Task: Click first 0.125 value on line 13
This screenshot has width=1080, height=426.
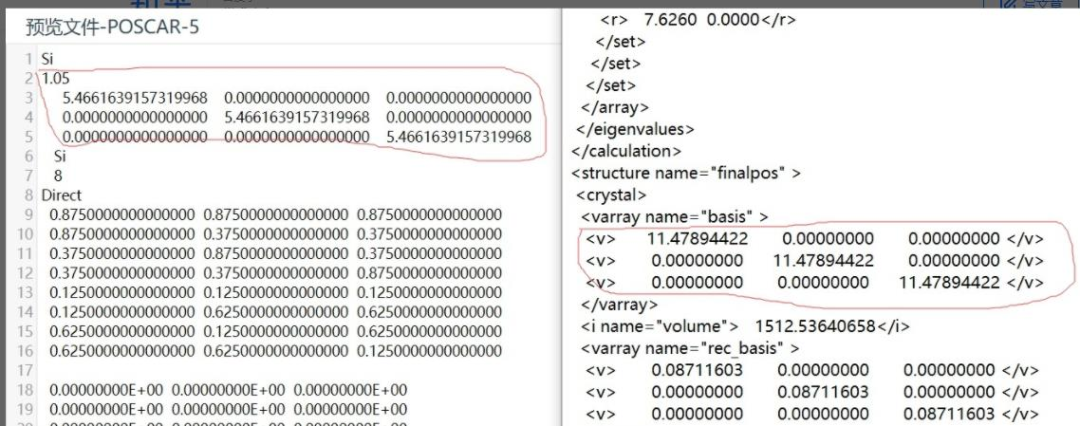Action: click(123, 292)
